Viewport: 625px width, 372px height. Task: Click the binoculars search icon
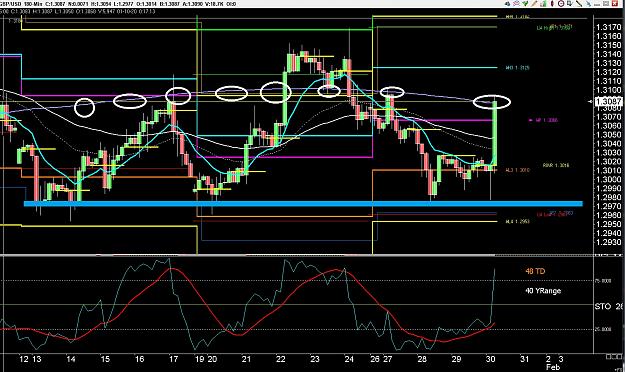tap(507, 4)
